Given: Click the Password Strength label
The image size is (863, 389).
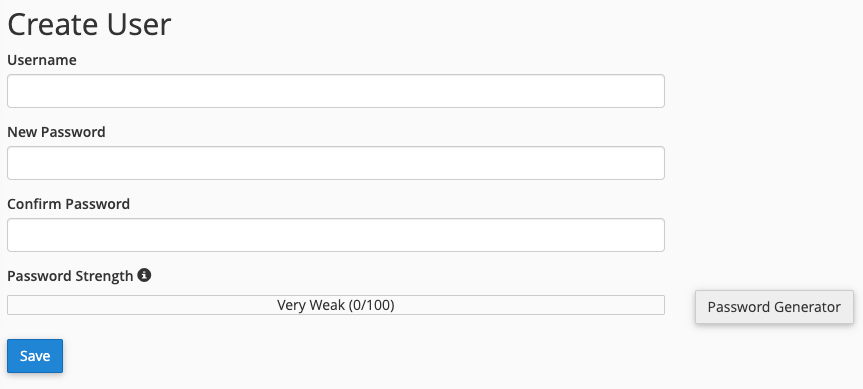Looking at the screenshot, I should [x=70, y=276].
